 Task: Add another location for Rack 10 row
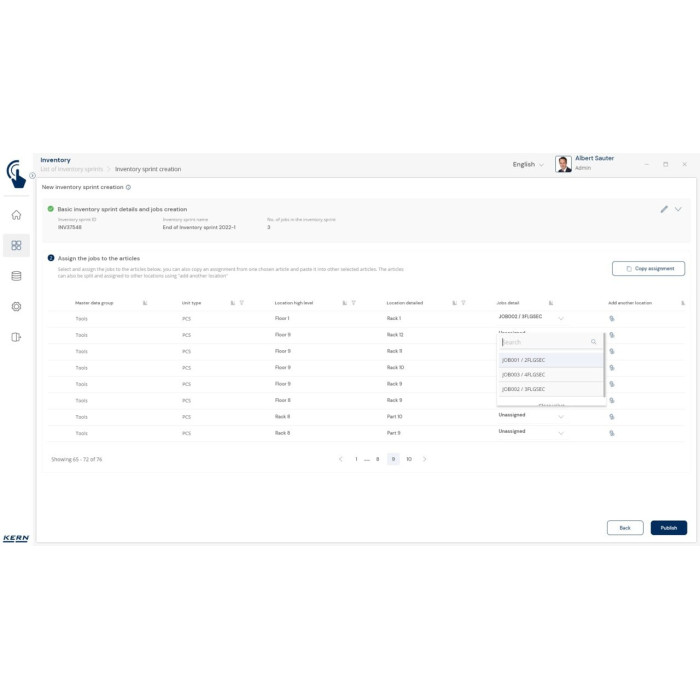[x=612, y=368]
